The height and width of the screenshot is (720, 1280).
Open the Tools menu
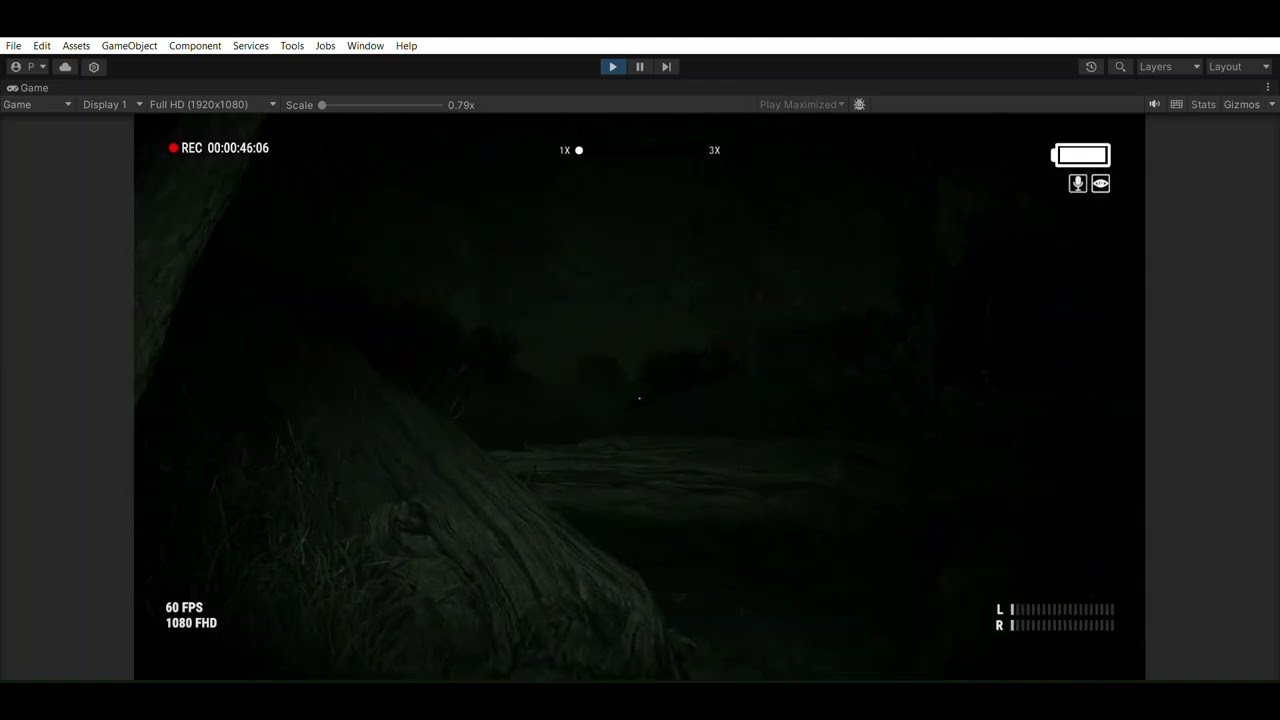point(292,46)
